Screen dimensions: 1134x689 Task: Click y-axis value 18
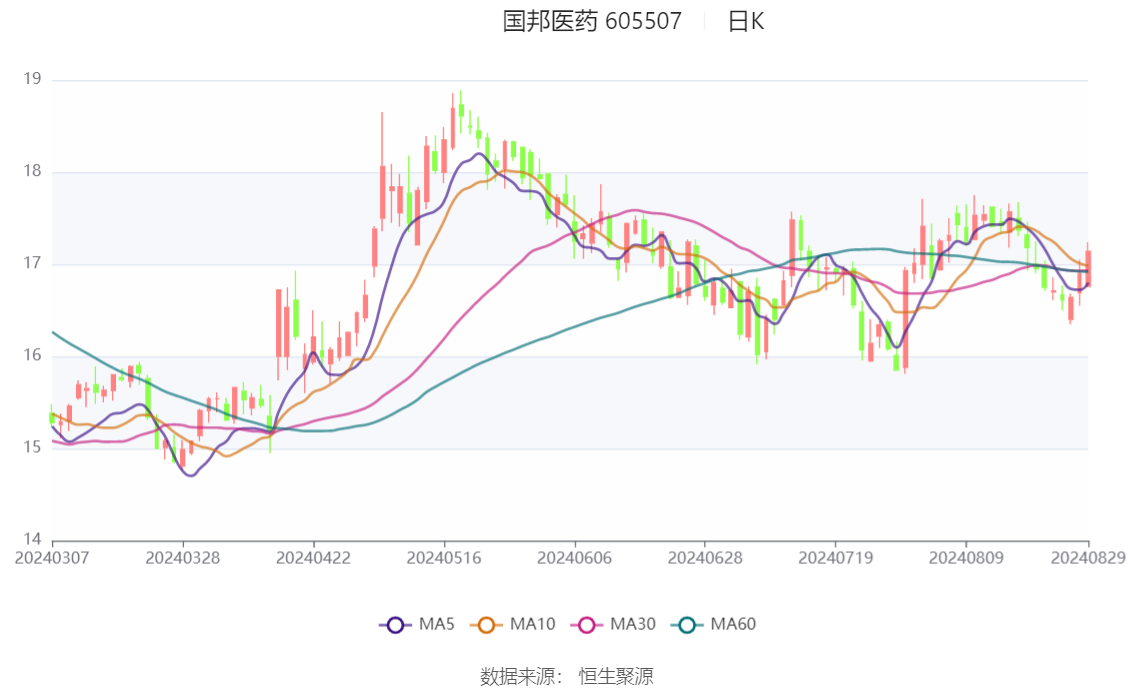pyautogui.click(x=33, y=171)
